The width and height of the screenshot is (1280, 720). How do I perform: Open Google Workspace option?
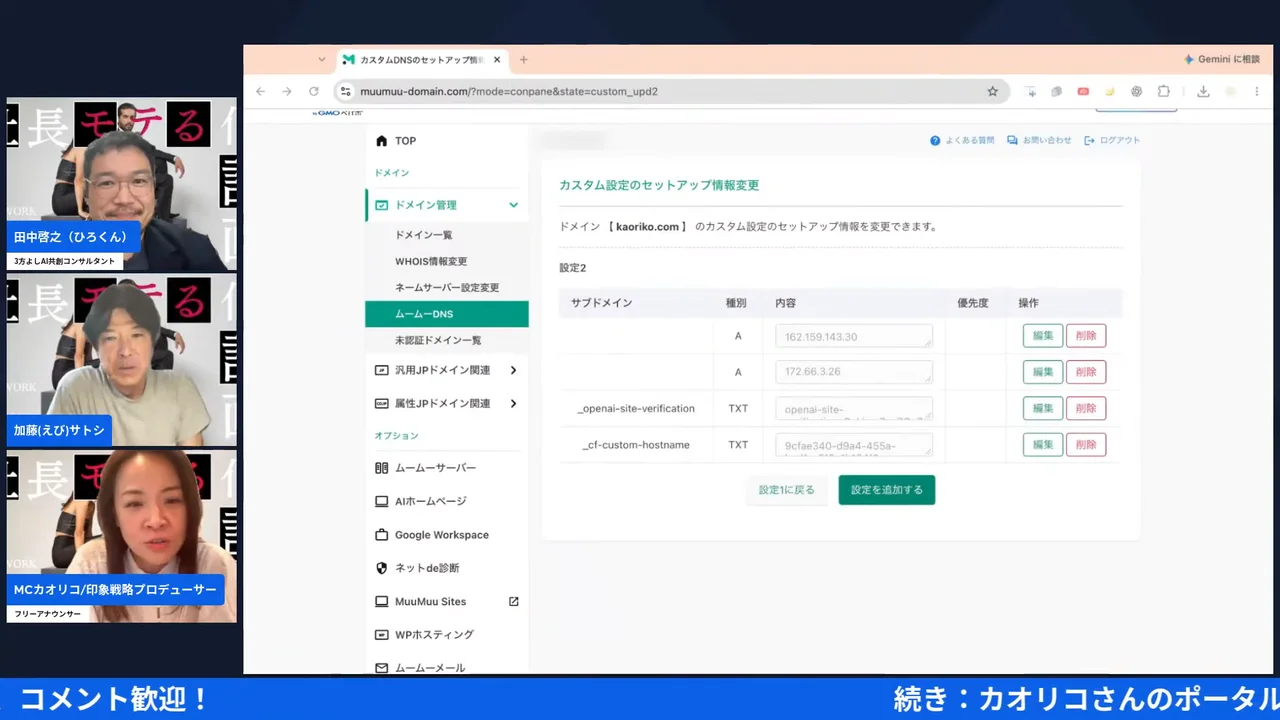[x=441, y=535]
